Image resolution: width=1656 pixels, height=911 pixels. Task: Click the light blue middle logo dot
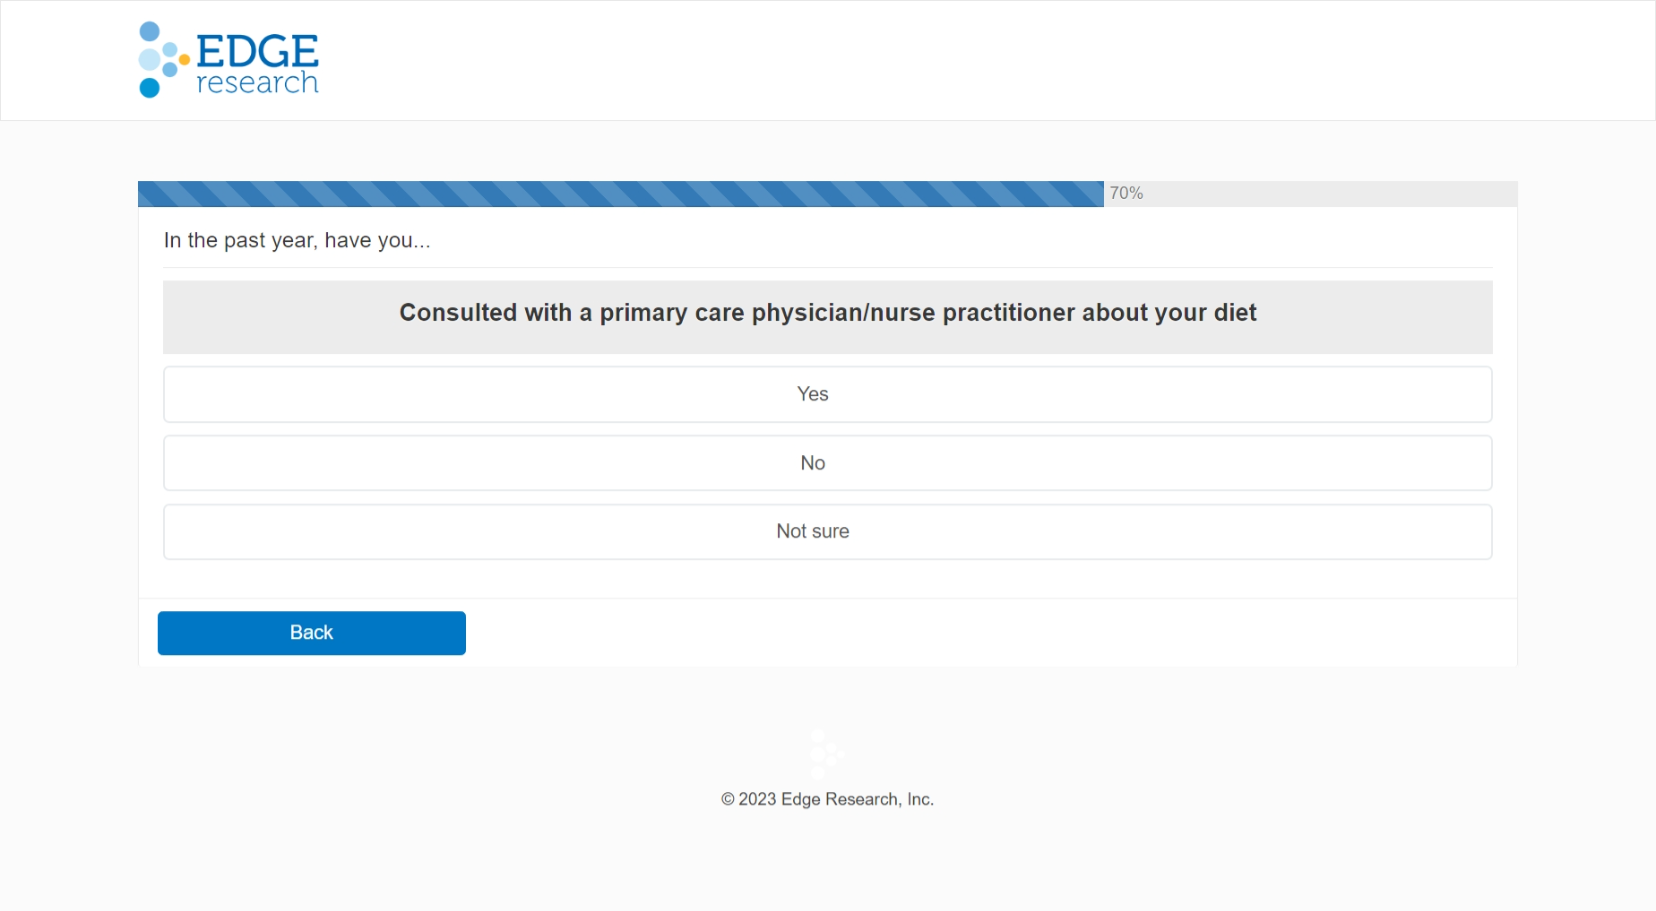149,60
